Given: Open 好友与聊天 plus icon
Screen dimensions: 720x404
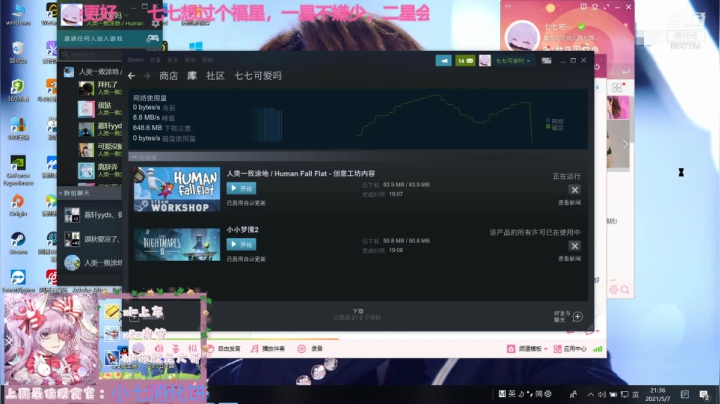Looking at the screenshot, I should pyautogui.click(x=578, y=317).
